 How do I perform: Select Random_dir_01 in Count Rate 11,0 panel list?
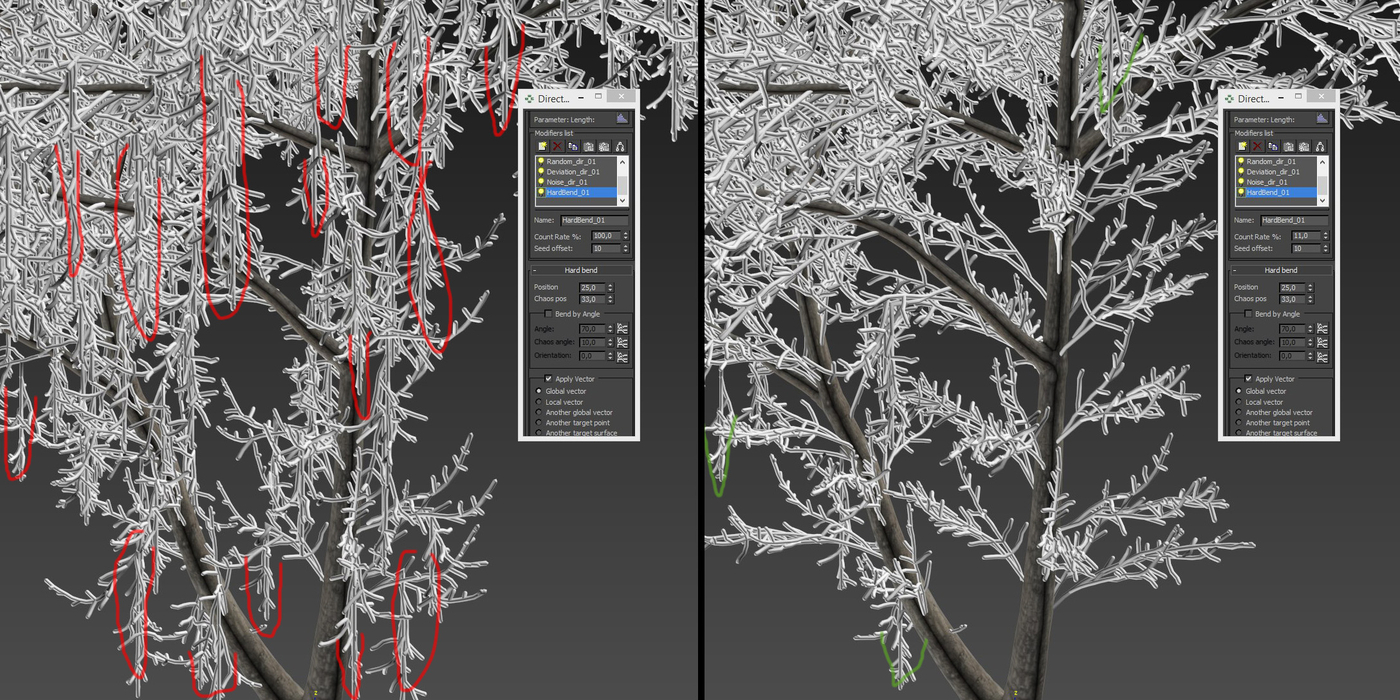pos(1271,161)
